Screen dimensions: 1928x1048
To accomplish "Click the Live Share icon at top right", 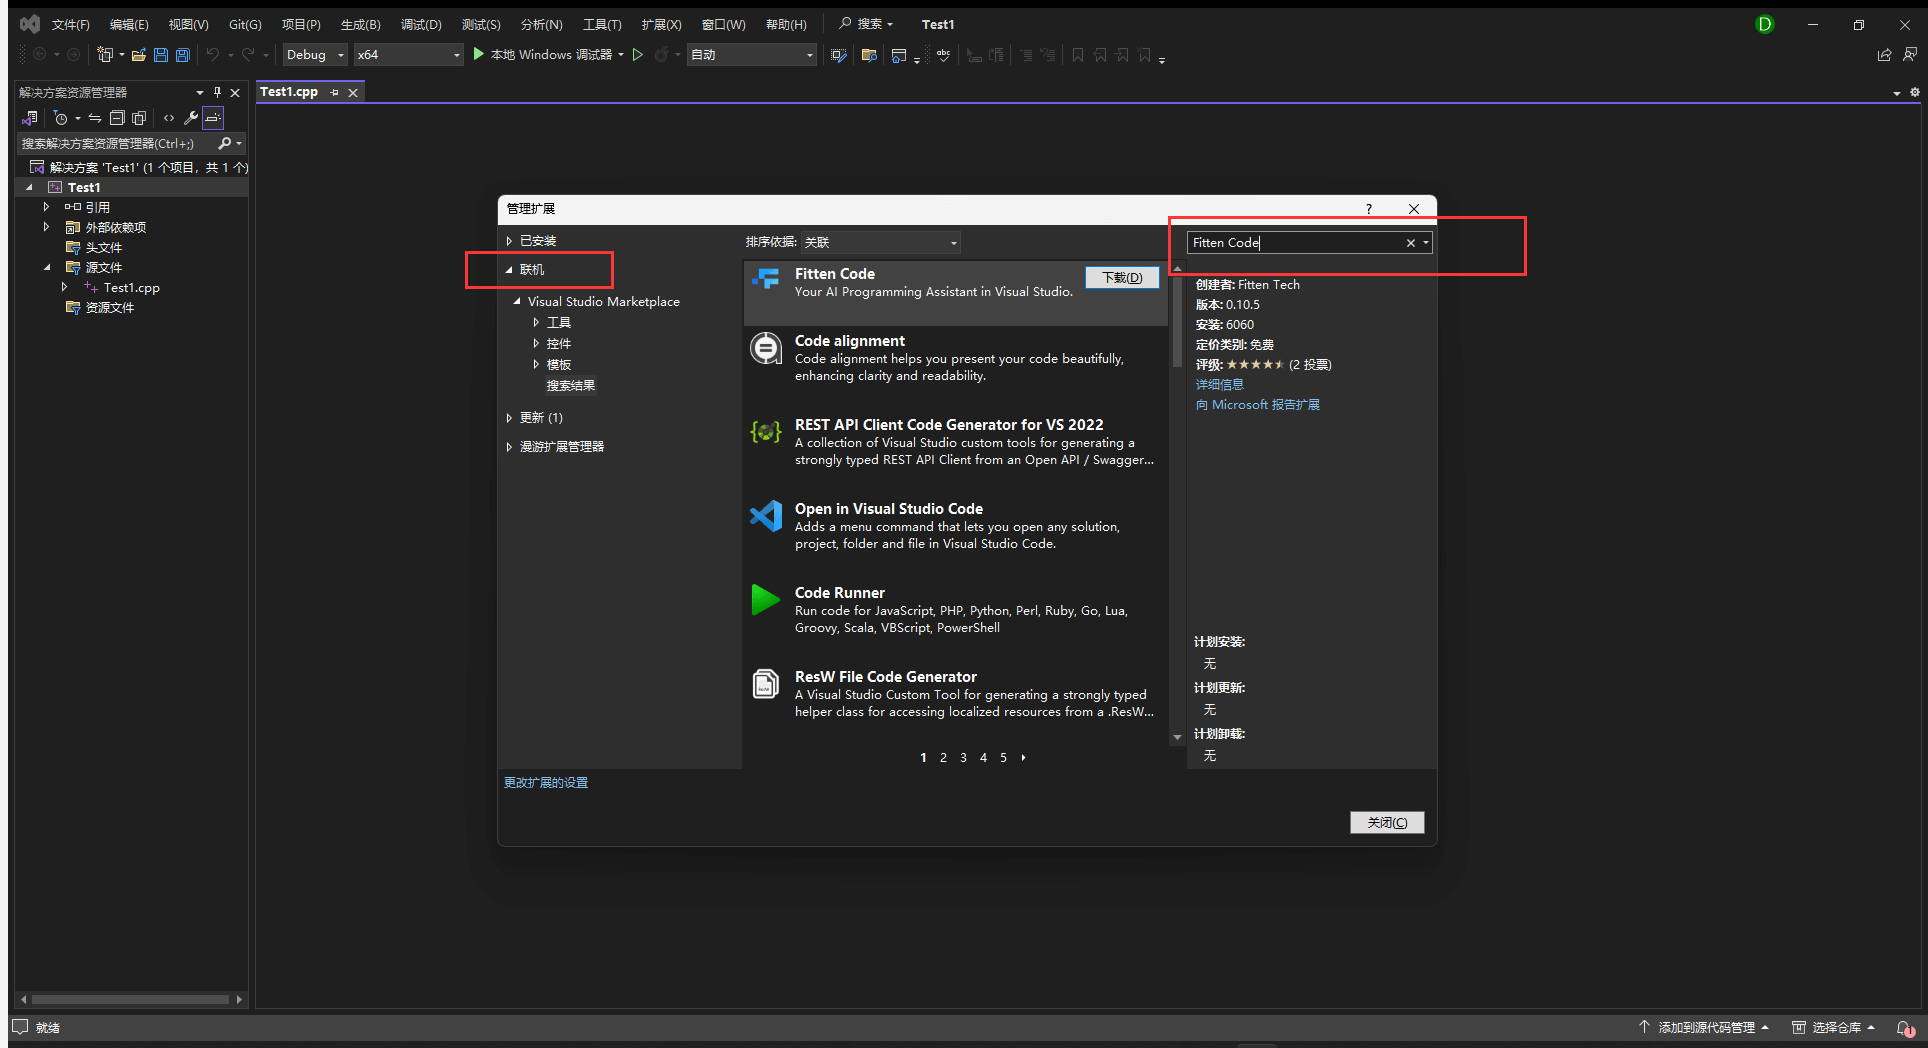I will coord(1884,55).
